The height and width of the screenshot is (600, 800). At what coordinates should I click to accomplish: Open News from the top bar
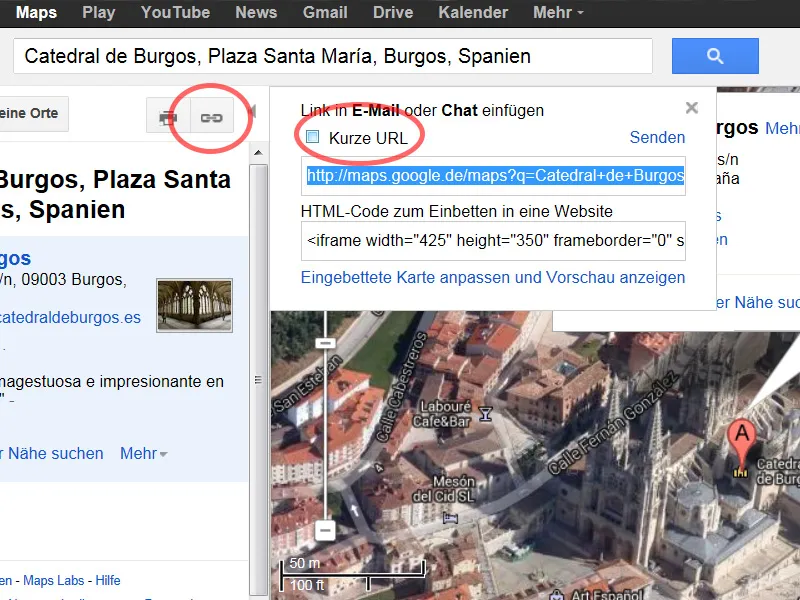[x=256, y=12]
